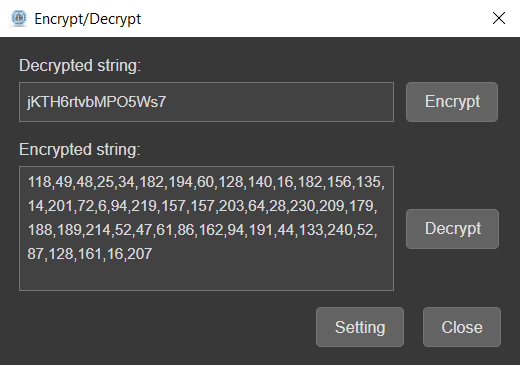Click the second line starting with 14,201,72
This screenshot has height=365, width=520.
pos(203,206)
